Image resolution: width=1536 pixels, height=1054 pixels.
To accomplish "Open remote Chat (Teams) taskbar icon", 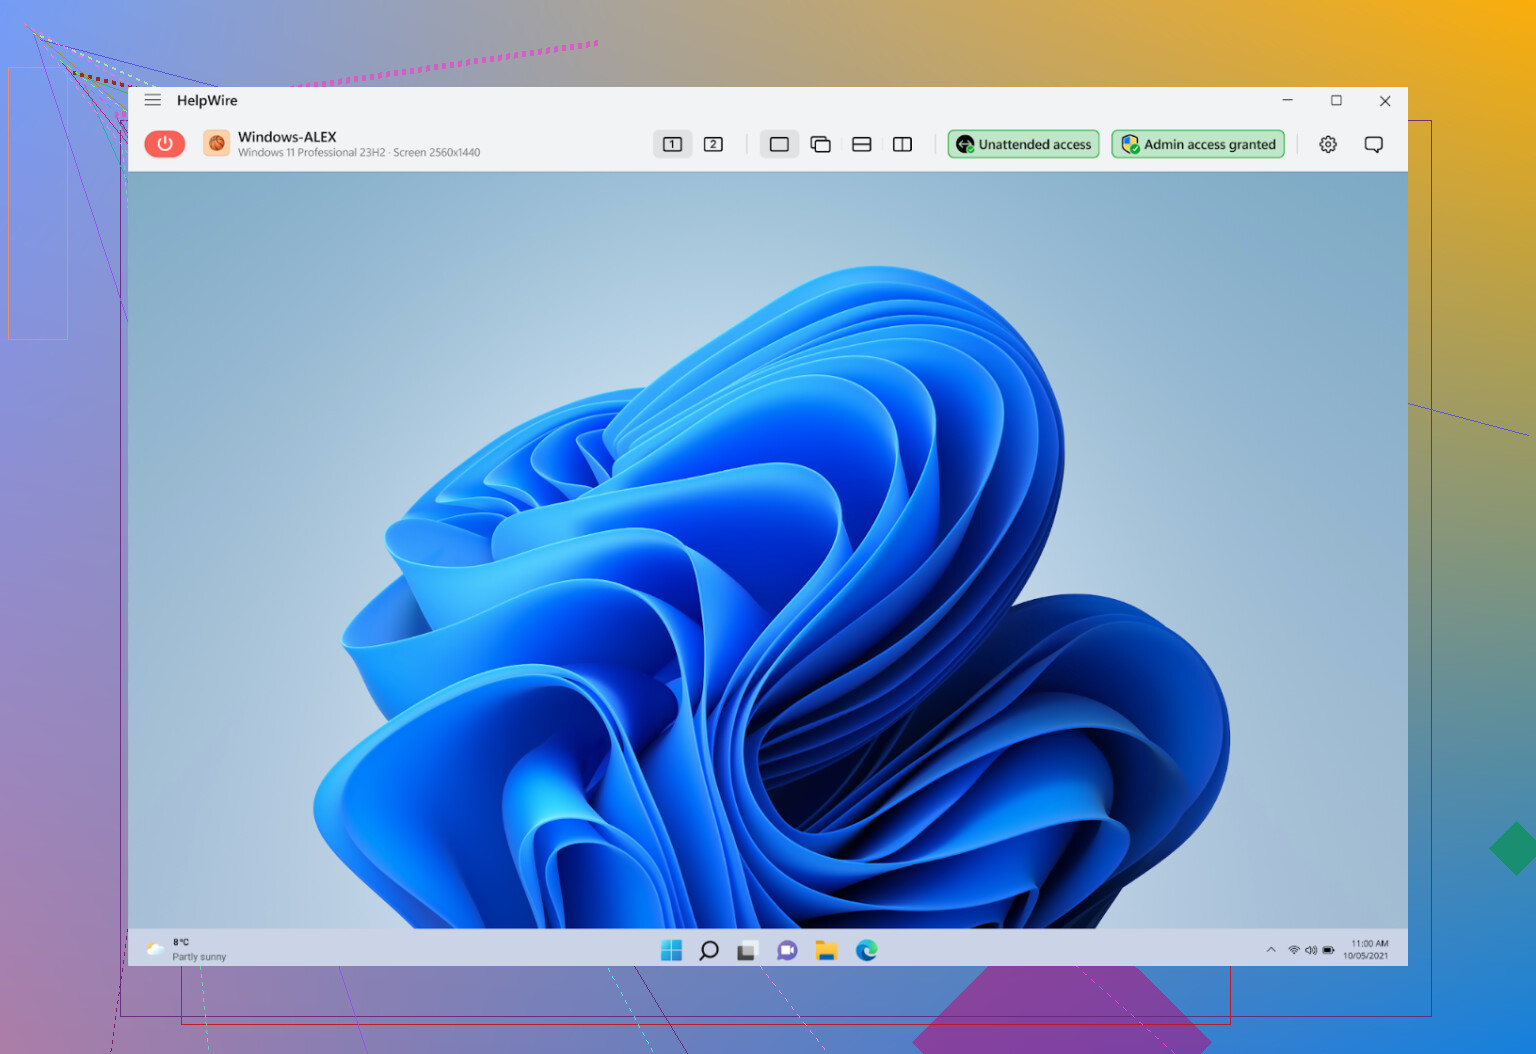I will [x=787, y=950].
